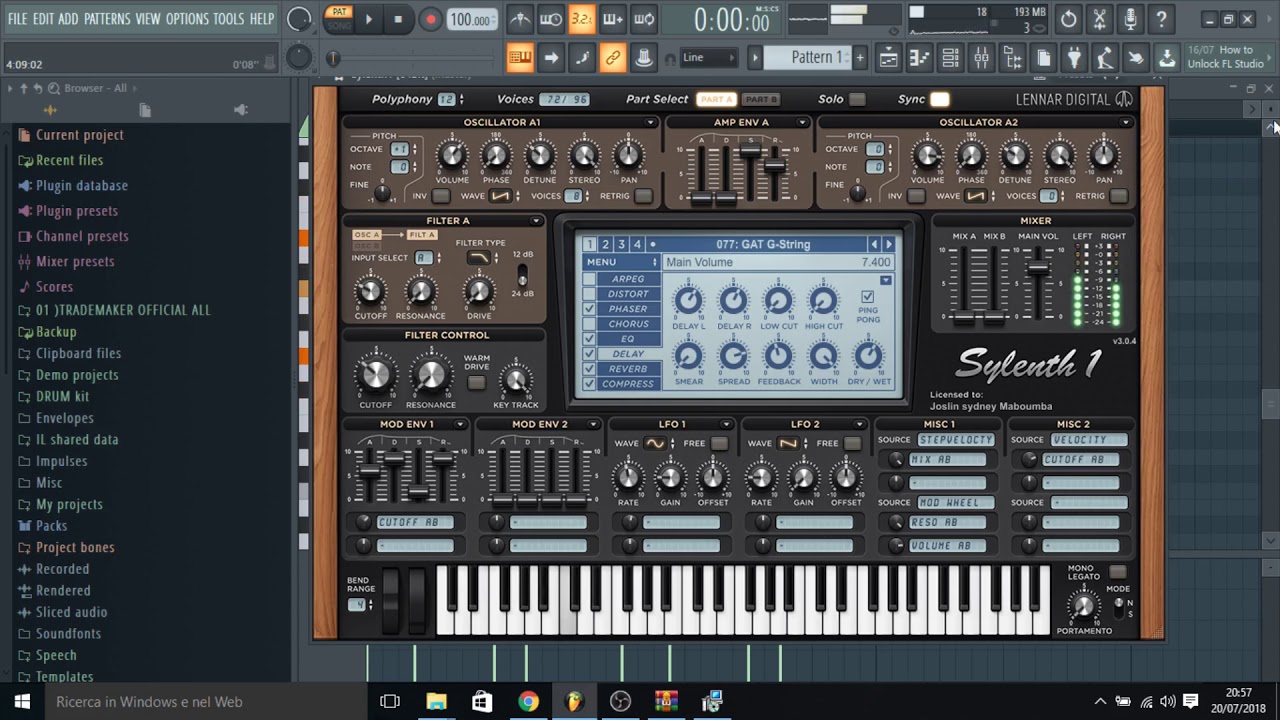This screenshot has width=1280, height=720.
Task: Toggle the LFO 1 FREE switch
Action: click(720, 443)
